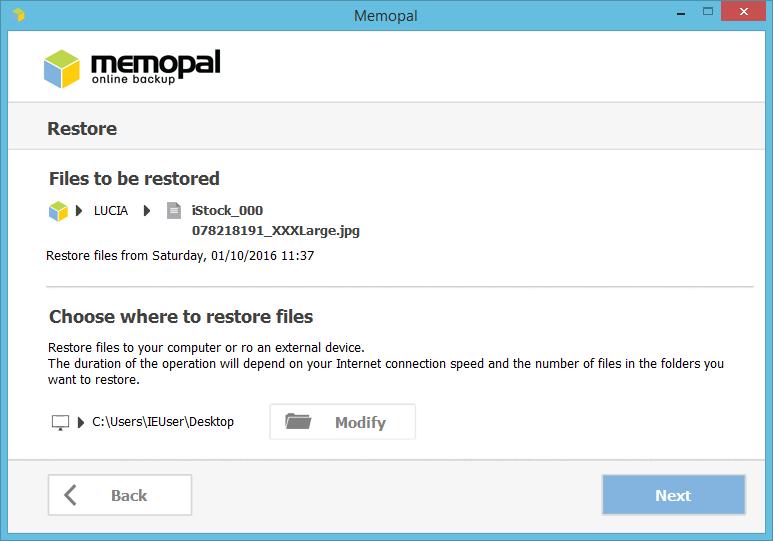The height and width of the screenshot is (541, 773).
Task: Click the Memopal title bar app icon
Action: coord(18,15)
